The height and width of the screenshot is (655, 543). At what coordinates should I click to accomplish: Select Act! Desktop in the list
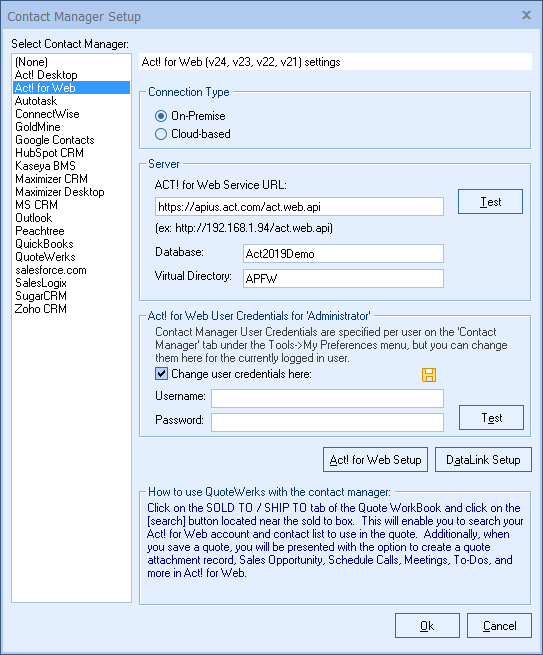pyautogui.click(x=71, y=75)
